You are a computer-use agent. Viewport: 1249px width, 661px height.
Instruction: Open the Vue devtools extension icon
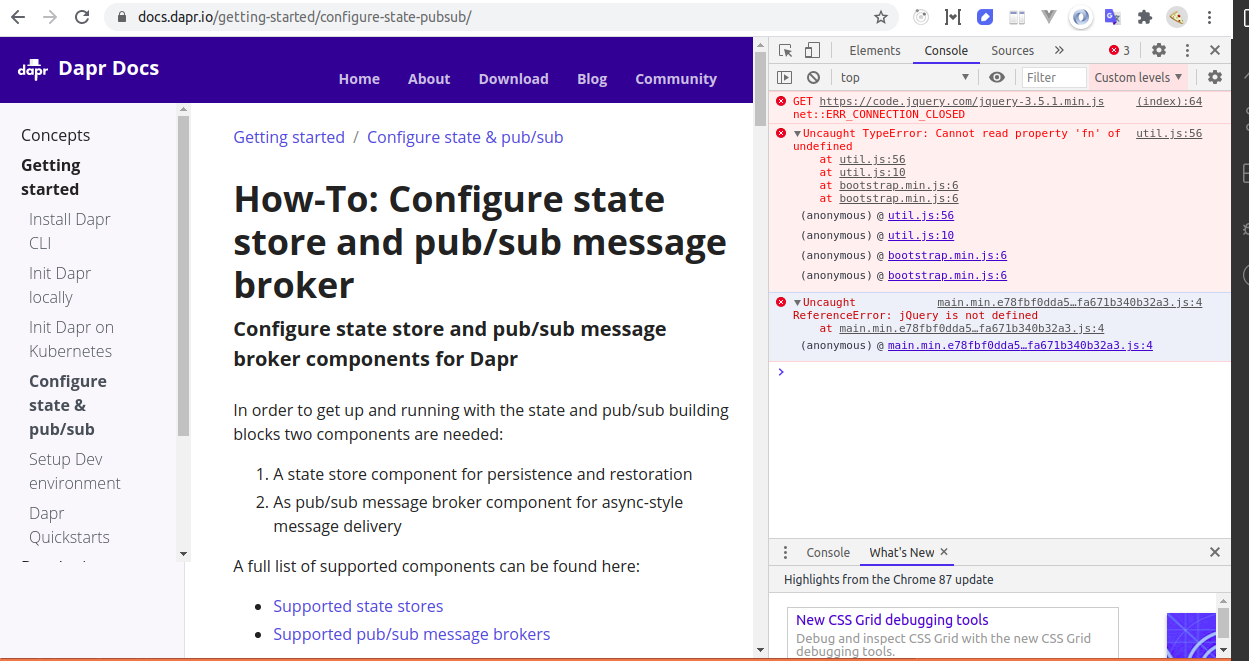coord(1049,17)
